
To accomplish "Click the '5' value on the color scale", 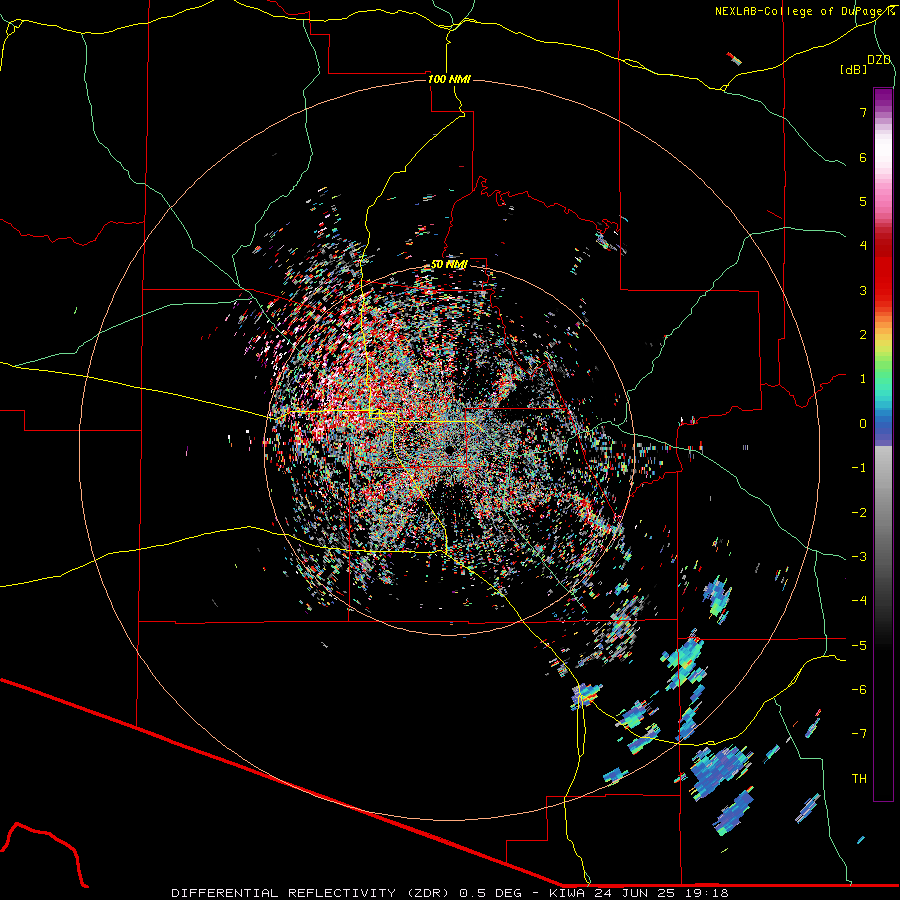I will pos(863,201).
